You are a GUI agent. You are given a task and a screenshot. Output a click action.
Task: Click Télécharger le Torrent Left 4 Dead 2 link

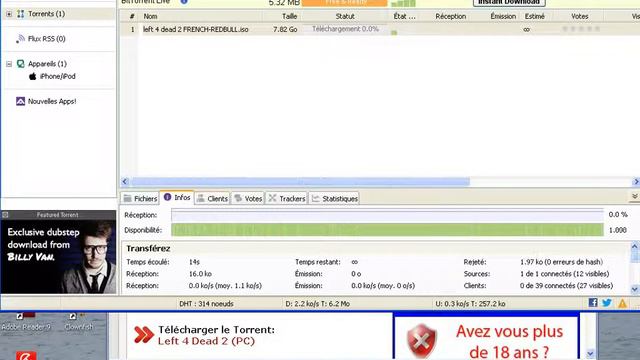coord(216,335)
